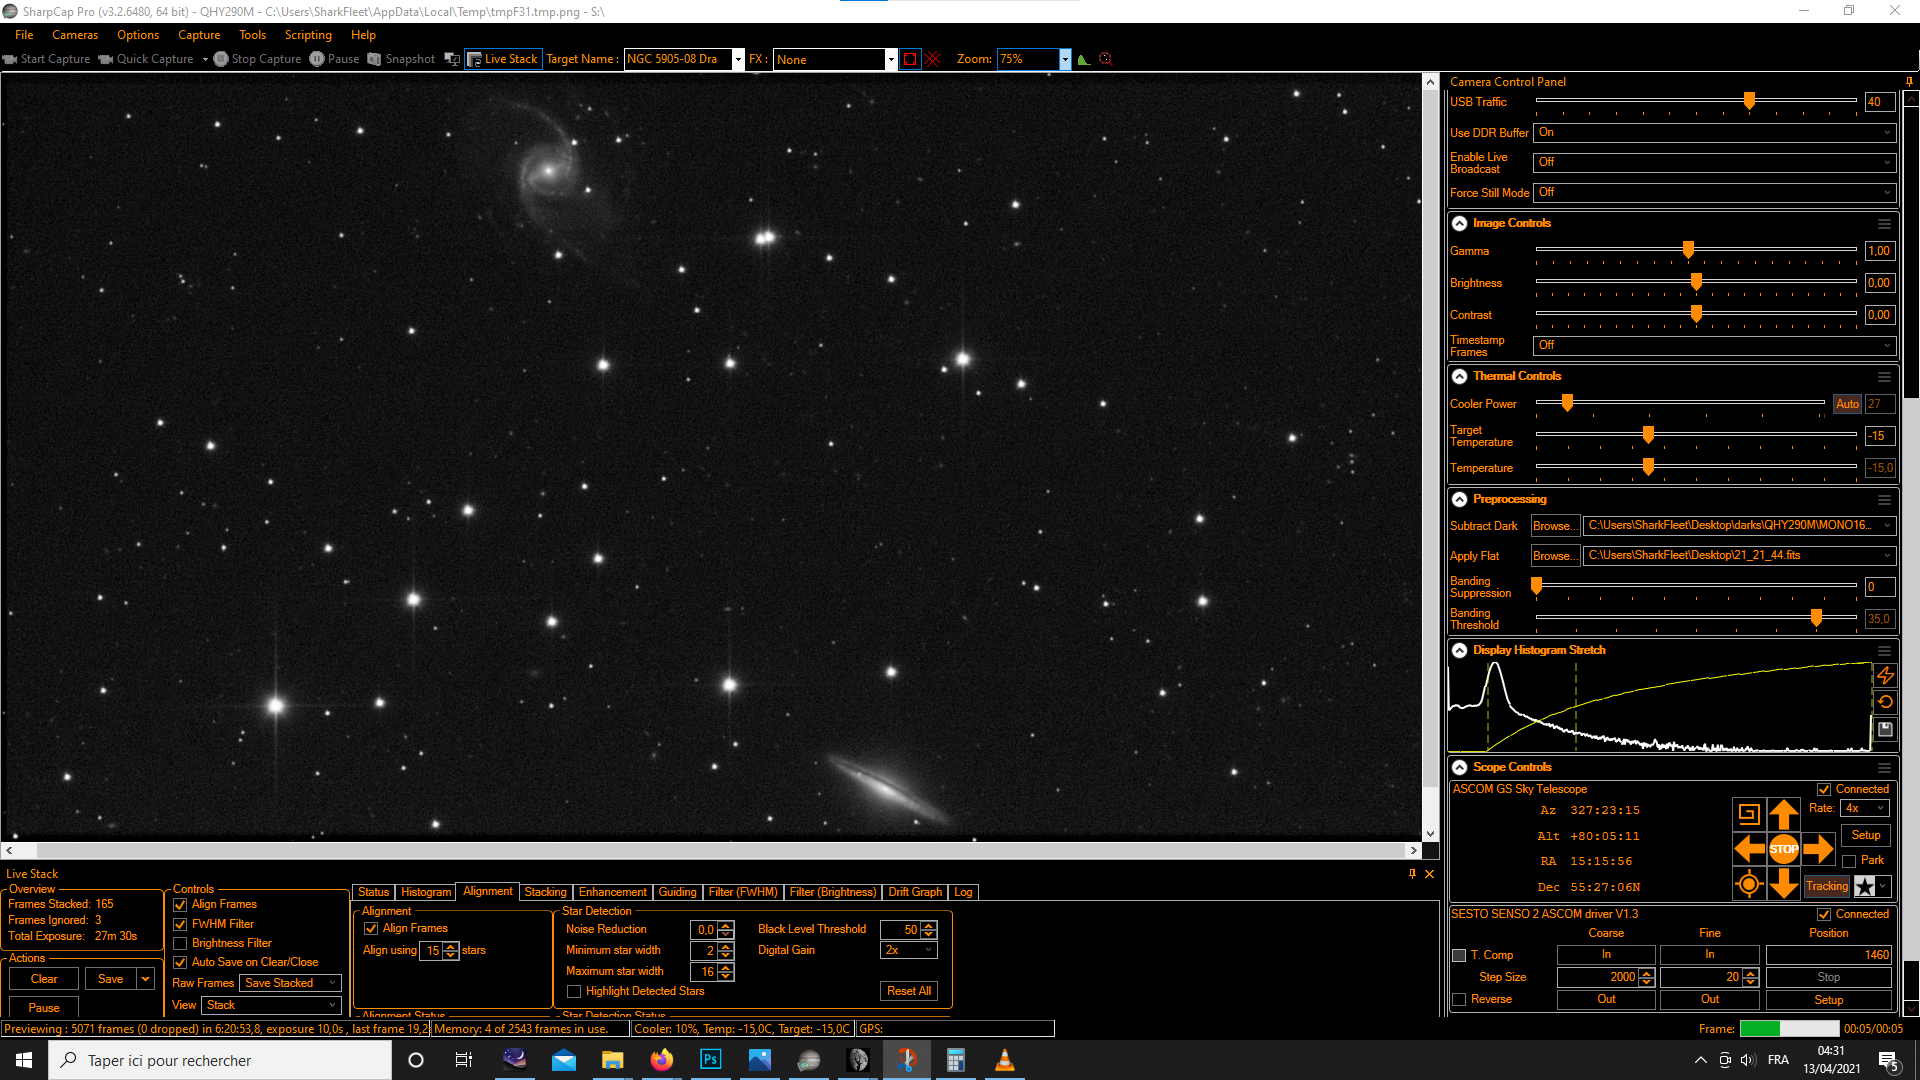Move the telescope up with the up arrow
The width and height of the screenshot is (1920, 1080).
1783,814
